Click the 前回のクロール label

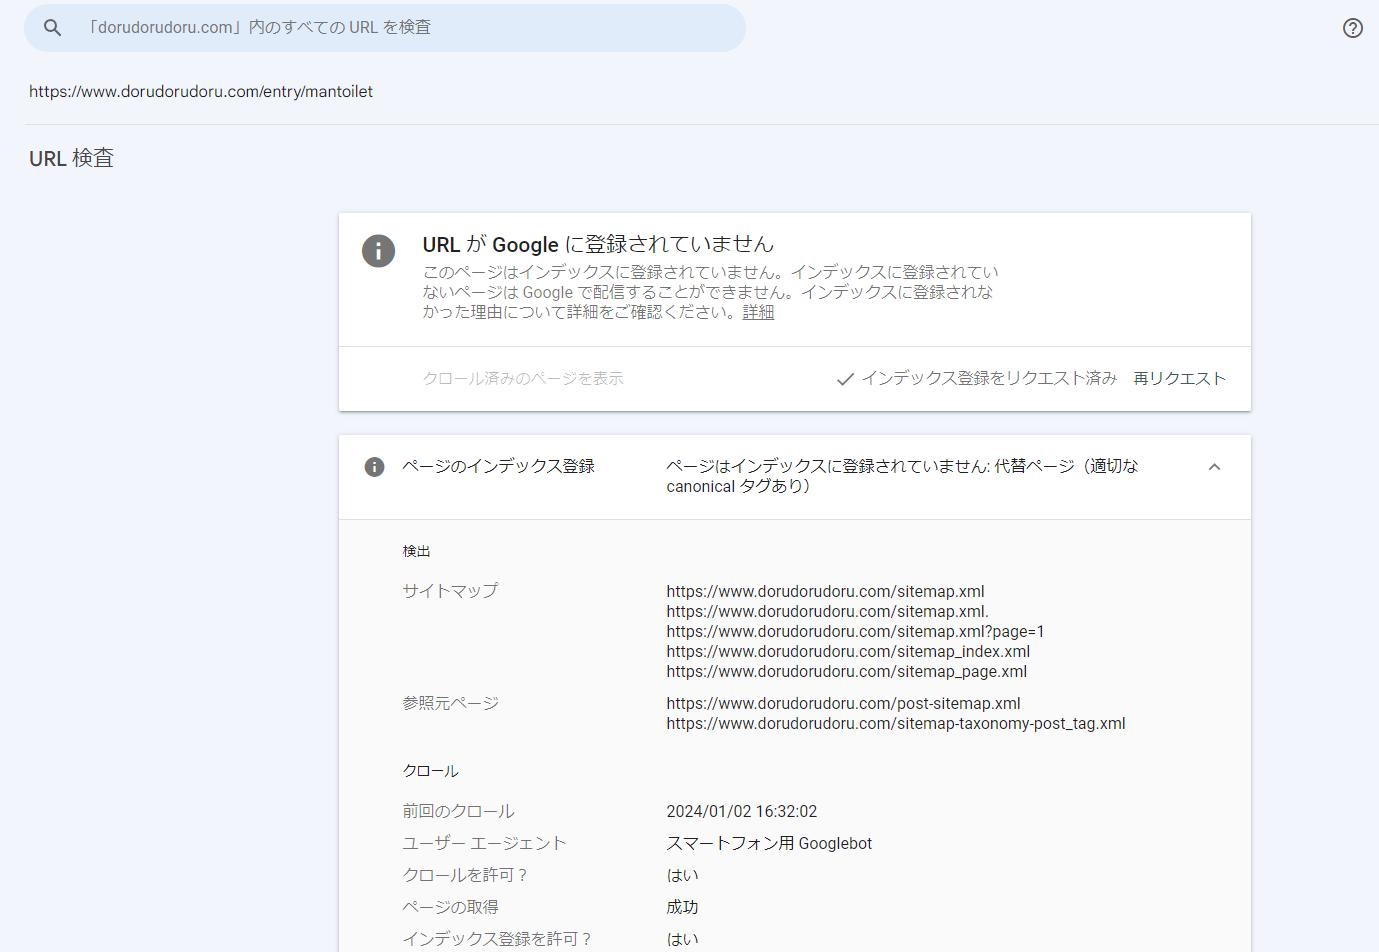click(x=458, y=811)
